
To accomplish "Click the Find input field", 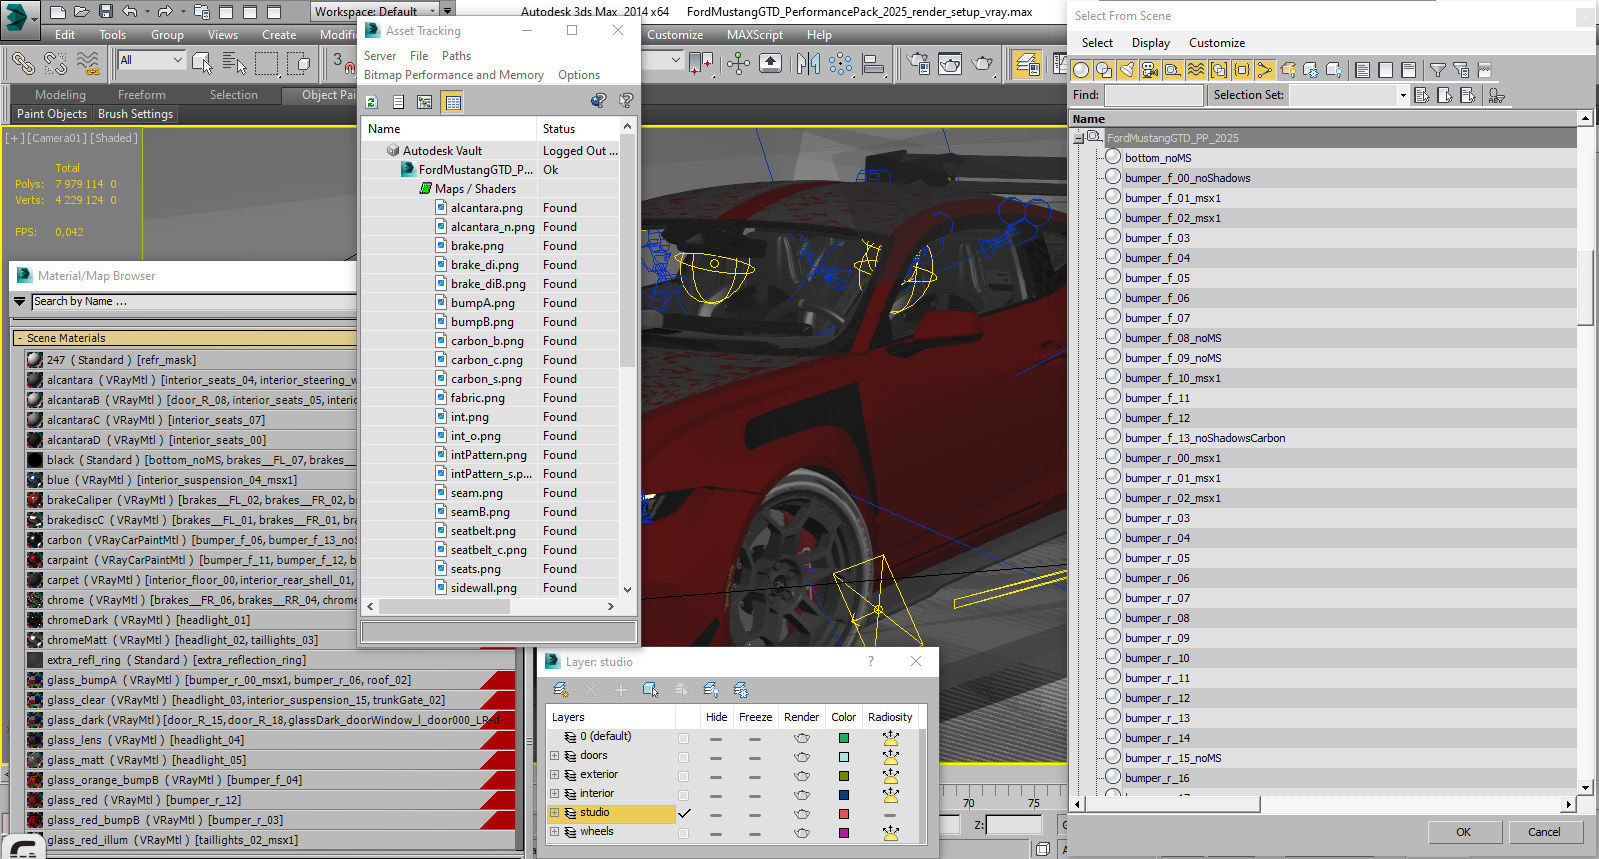I will tap(1154, 96).
